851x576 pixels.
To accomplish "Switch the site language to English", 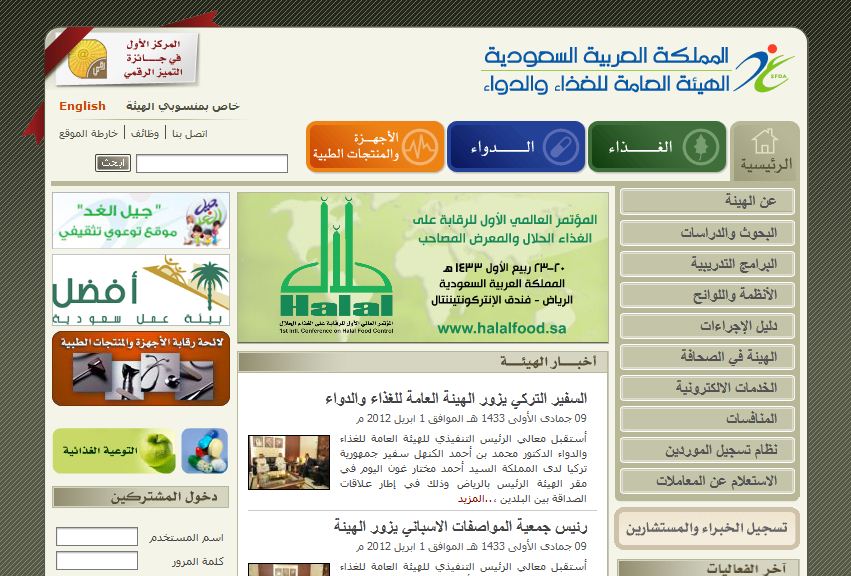I will pyautogui.click(x=82, y=106).
